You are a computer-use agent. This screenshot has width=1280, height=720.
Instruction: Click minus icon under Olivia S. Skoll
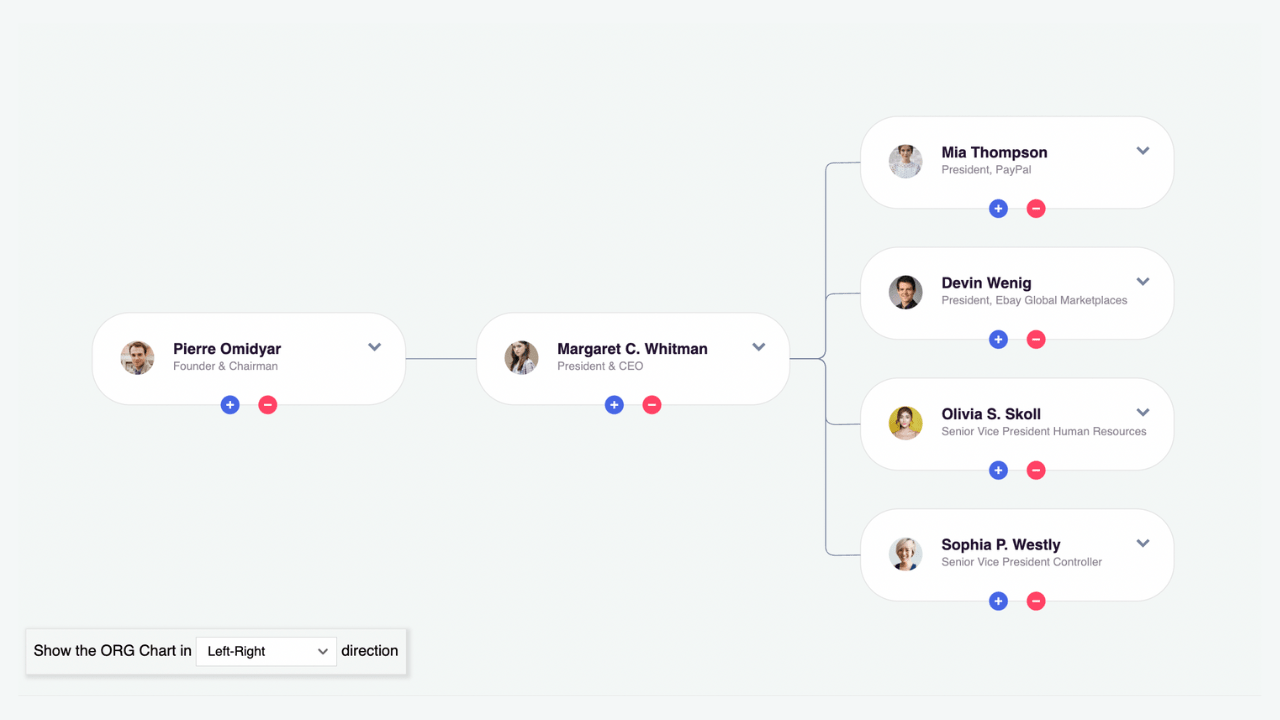coord(1036,471)
